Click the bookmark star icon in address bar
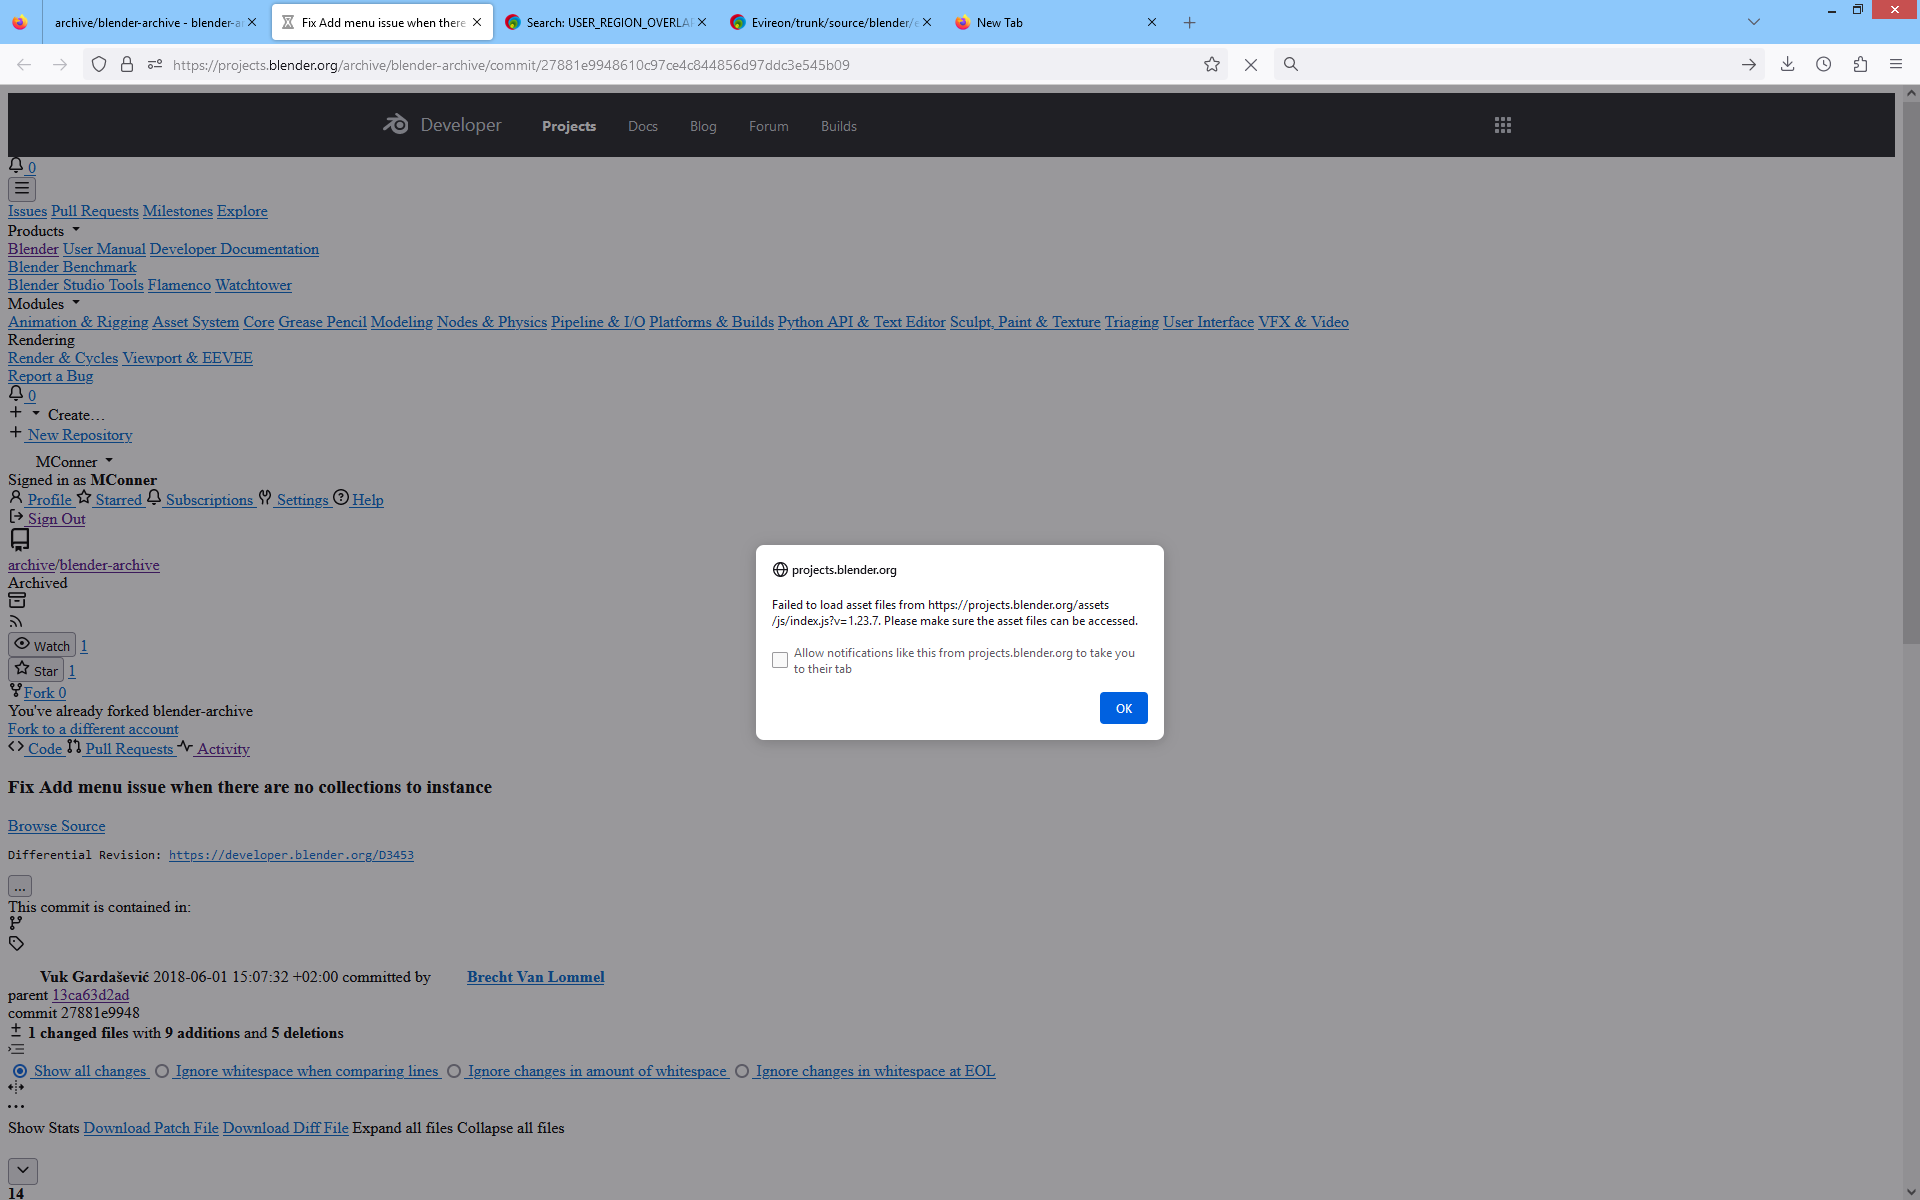 click(1212, 64)
